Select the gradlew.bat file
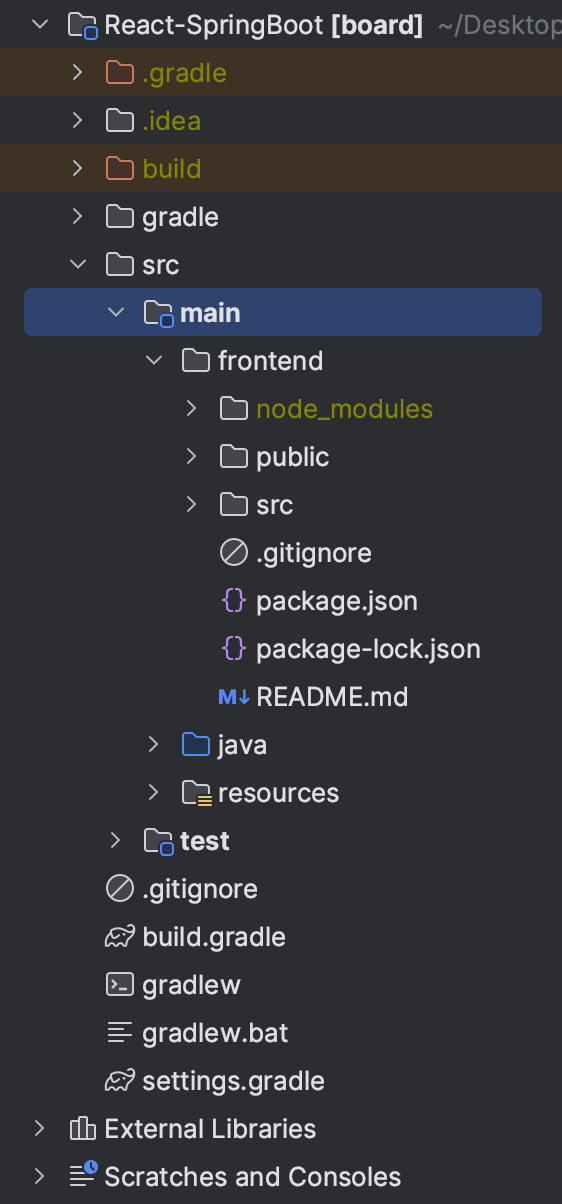562x1204 pixels. (215, 1033)
